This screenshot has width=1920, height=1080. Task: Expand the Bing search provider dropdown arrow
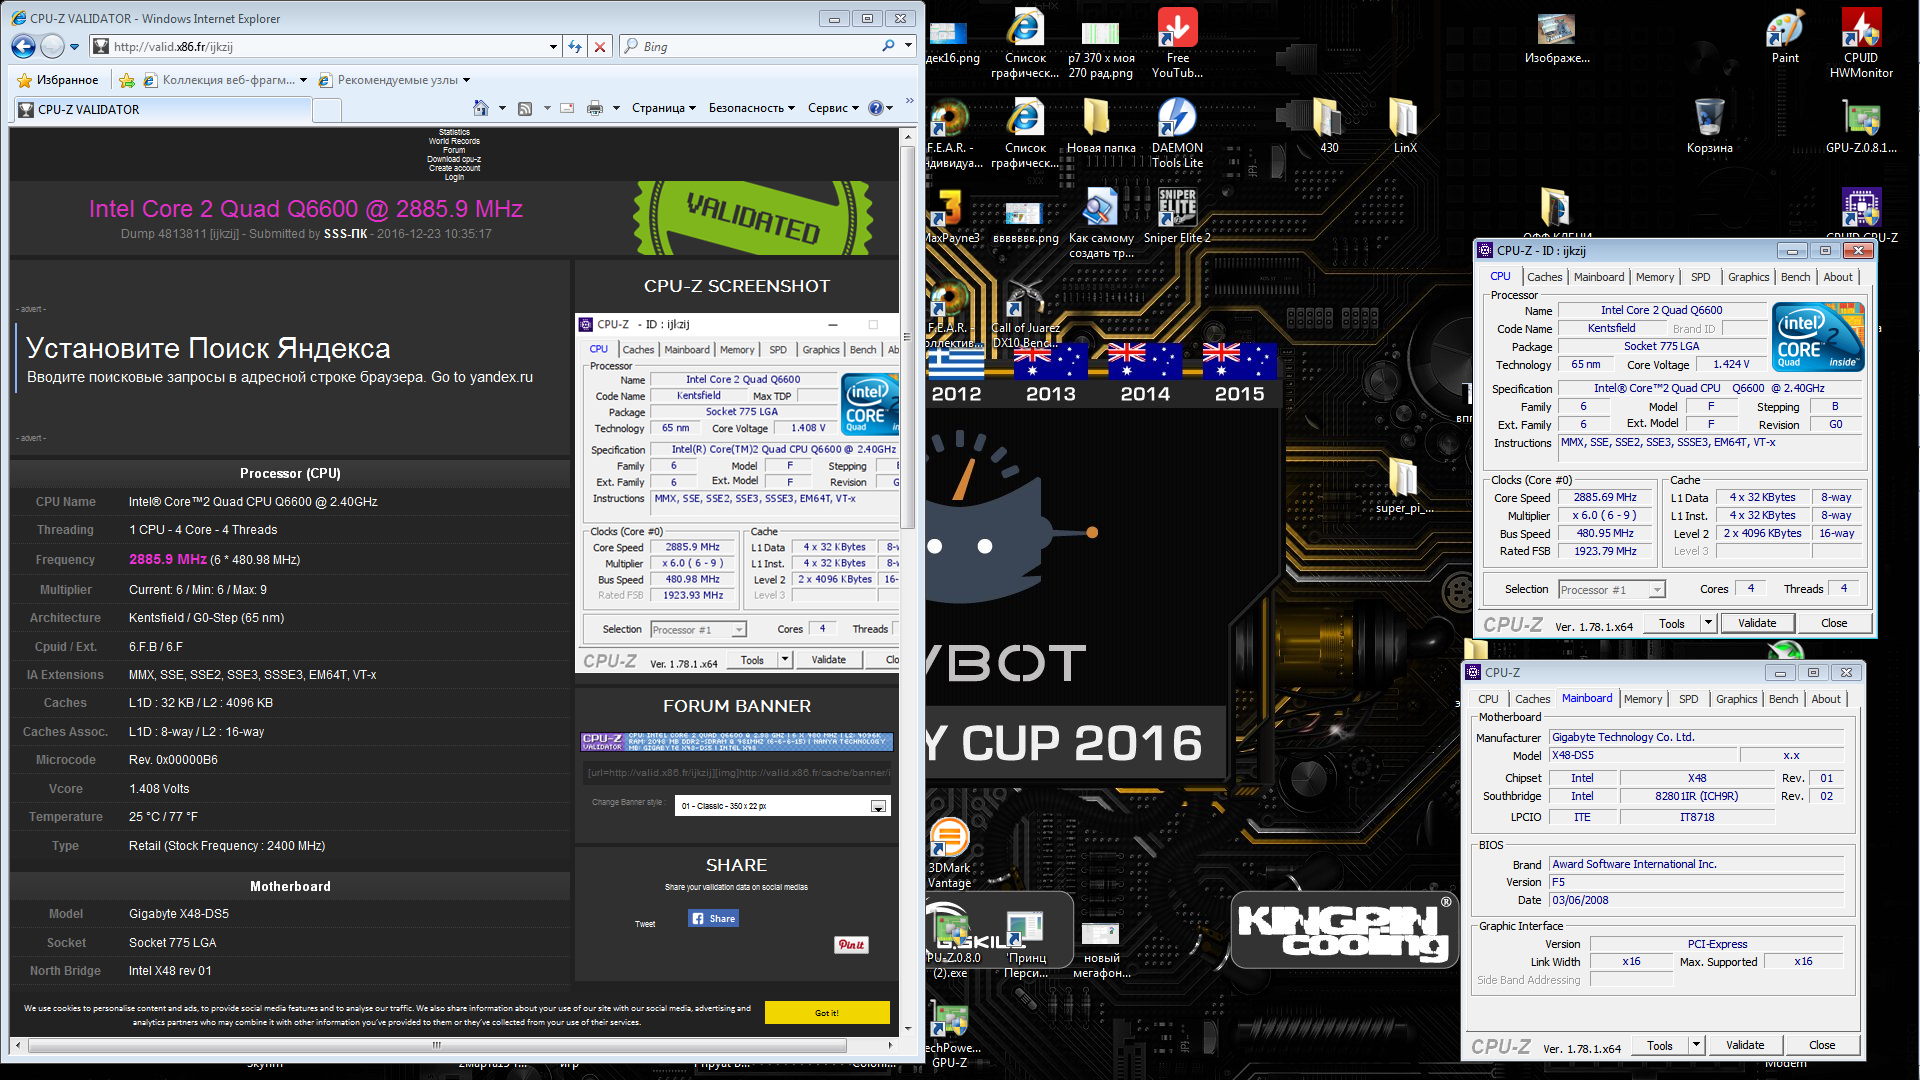pyautogui.click(x=908, y=46)
